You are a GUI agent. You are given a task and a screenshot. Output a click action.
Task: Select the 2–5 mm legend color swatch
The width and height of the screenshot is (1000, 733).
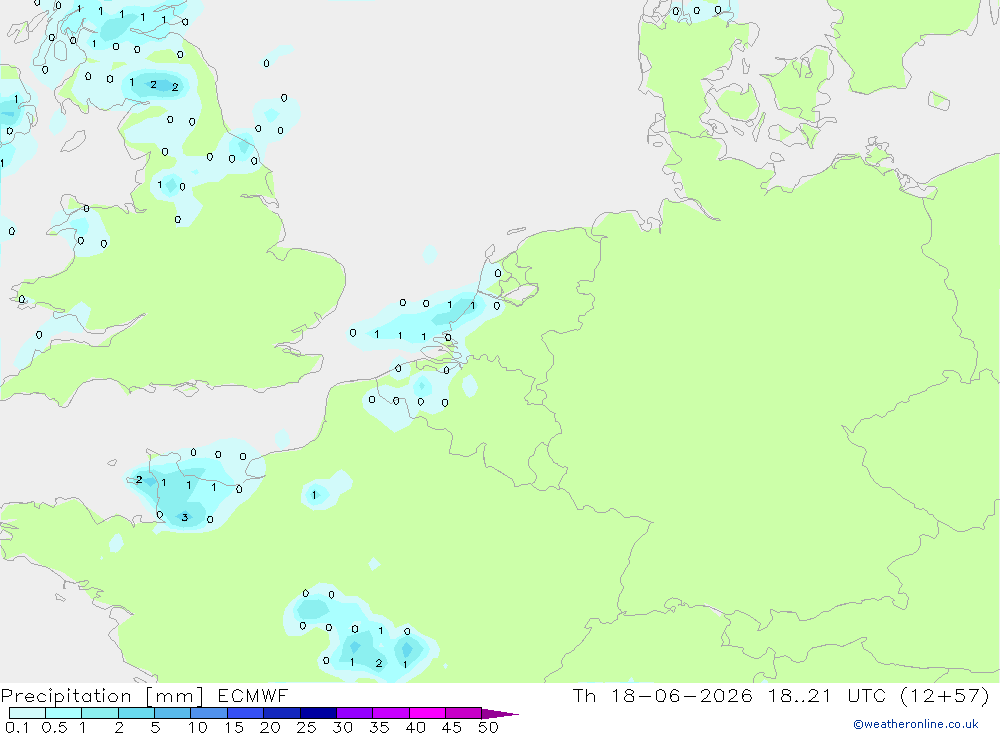pyautogui.click(x=136, y=713)
